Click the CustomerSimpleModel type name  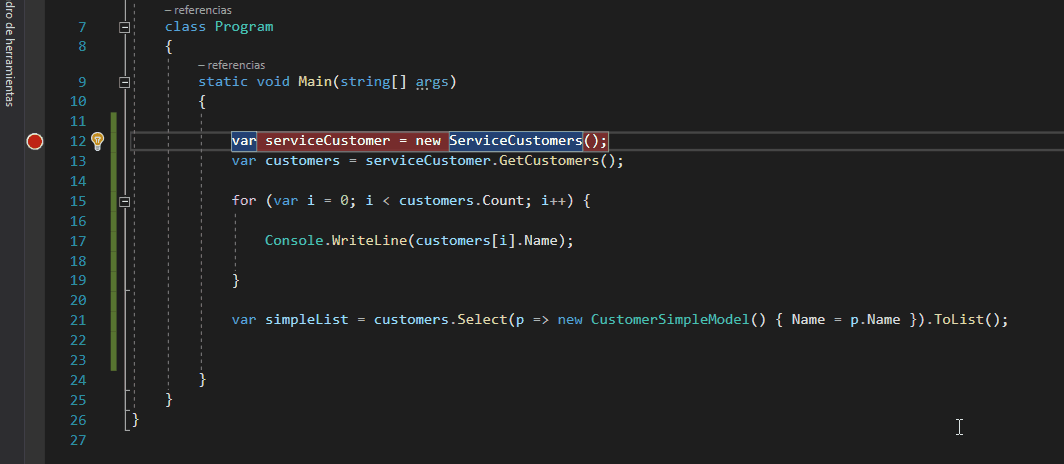click(669, 320)
